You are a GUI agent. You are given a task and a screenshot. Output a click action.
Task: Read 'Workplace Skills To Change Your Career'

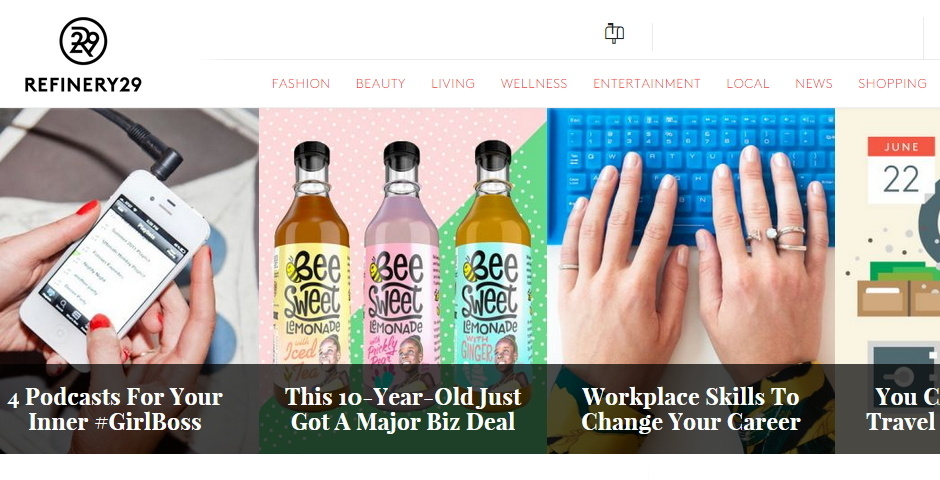pos(691,409)
